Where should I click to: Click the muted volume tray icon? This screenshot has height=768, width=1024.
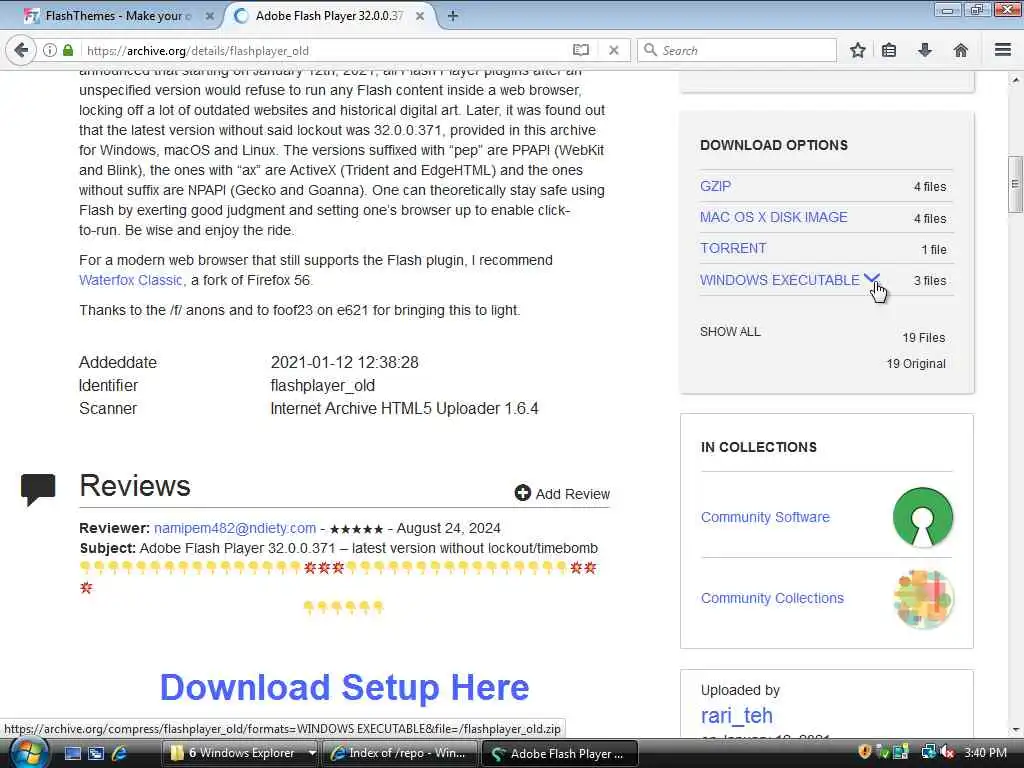(x=947, y=753)
